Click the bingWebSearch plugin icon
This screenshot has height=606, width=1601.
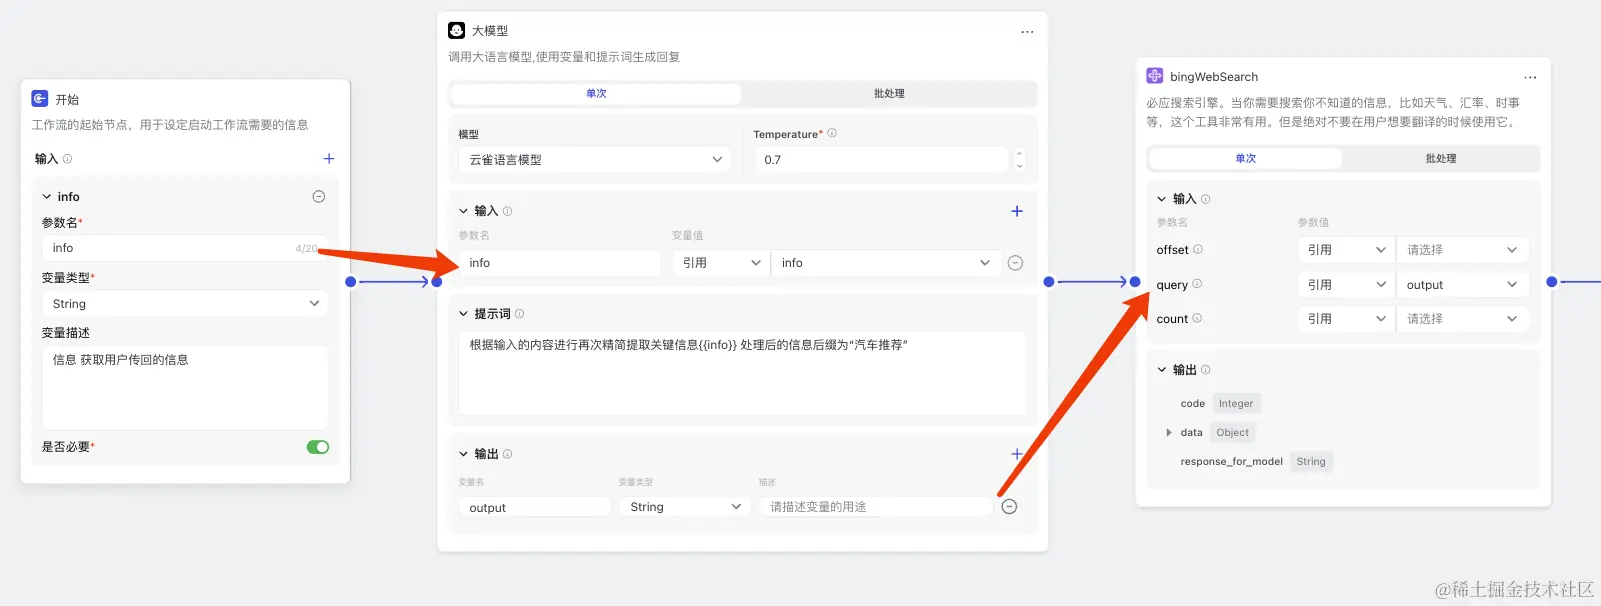coord(1155,76)
